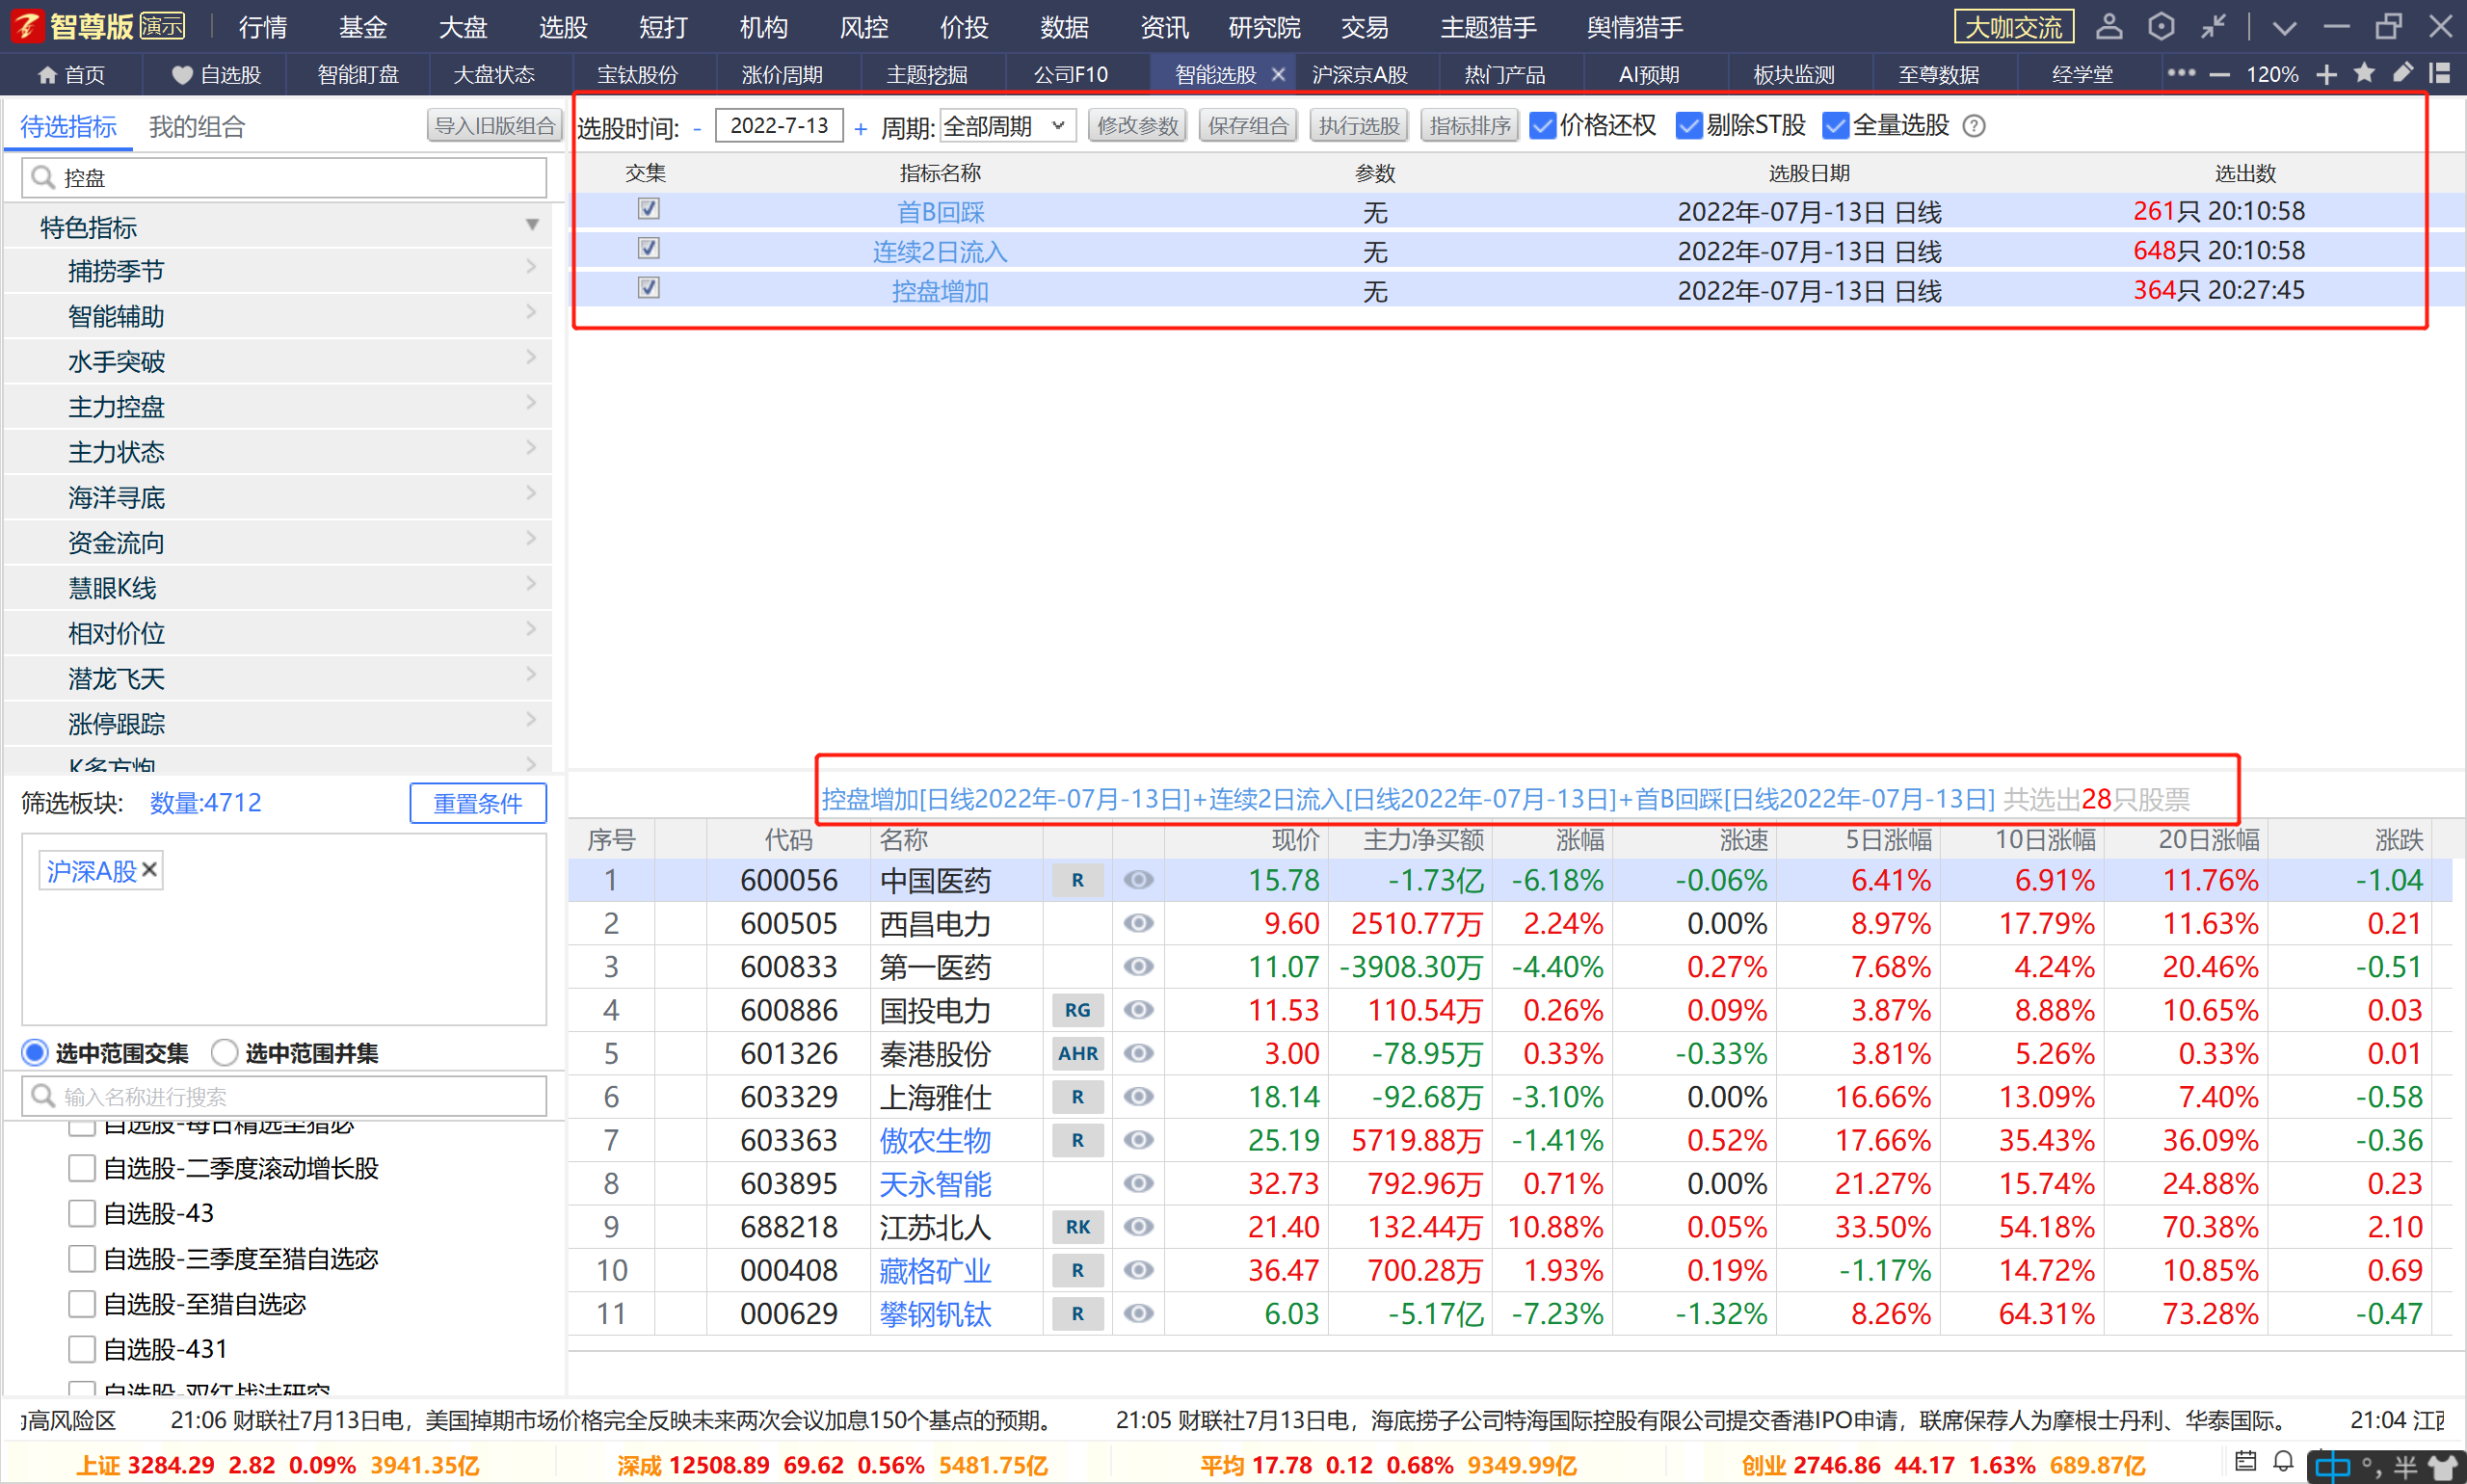Click the RK badge of 江苏北人
Image resolution: width=2467 pixels, height=1484 pixels.
pyautogui.click(x=1077, y=1227)
